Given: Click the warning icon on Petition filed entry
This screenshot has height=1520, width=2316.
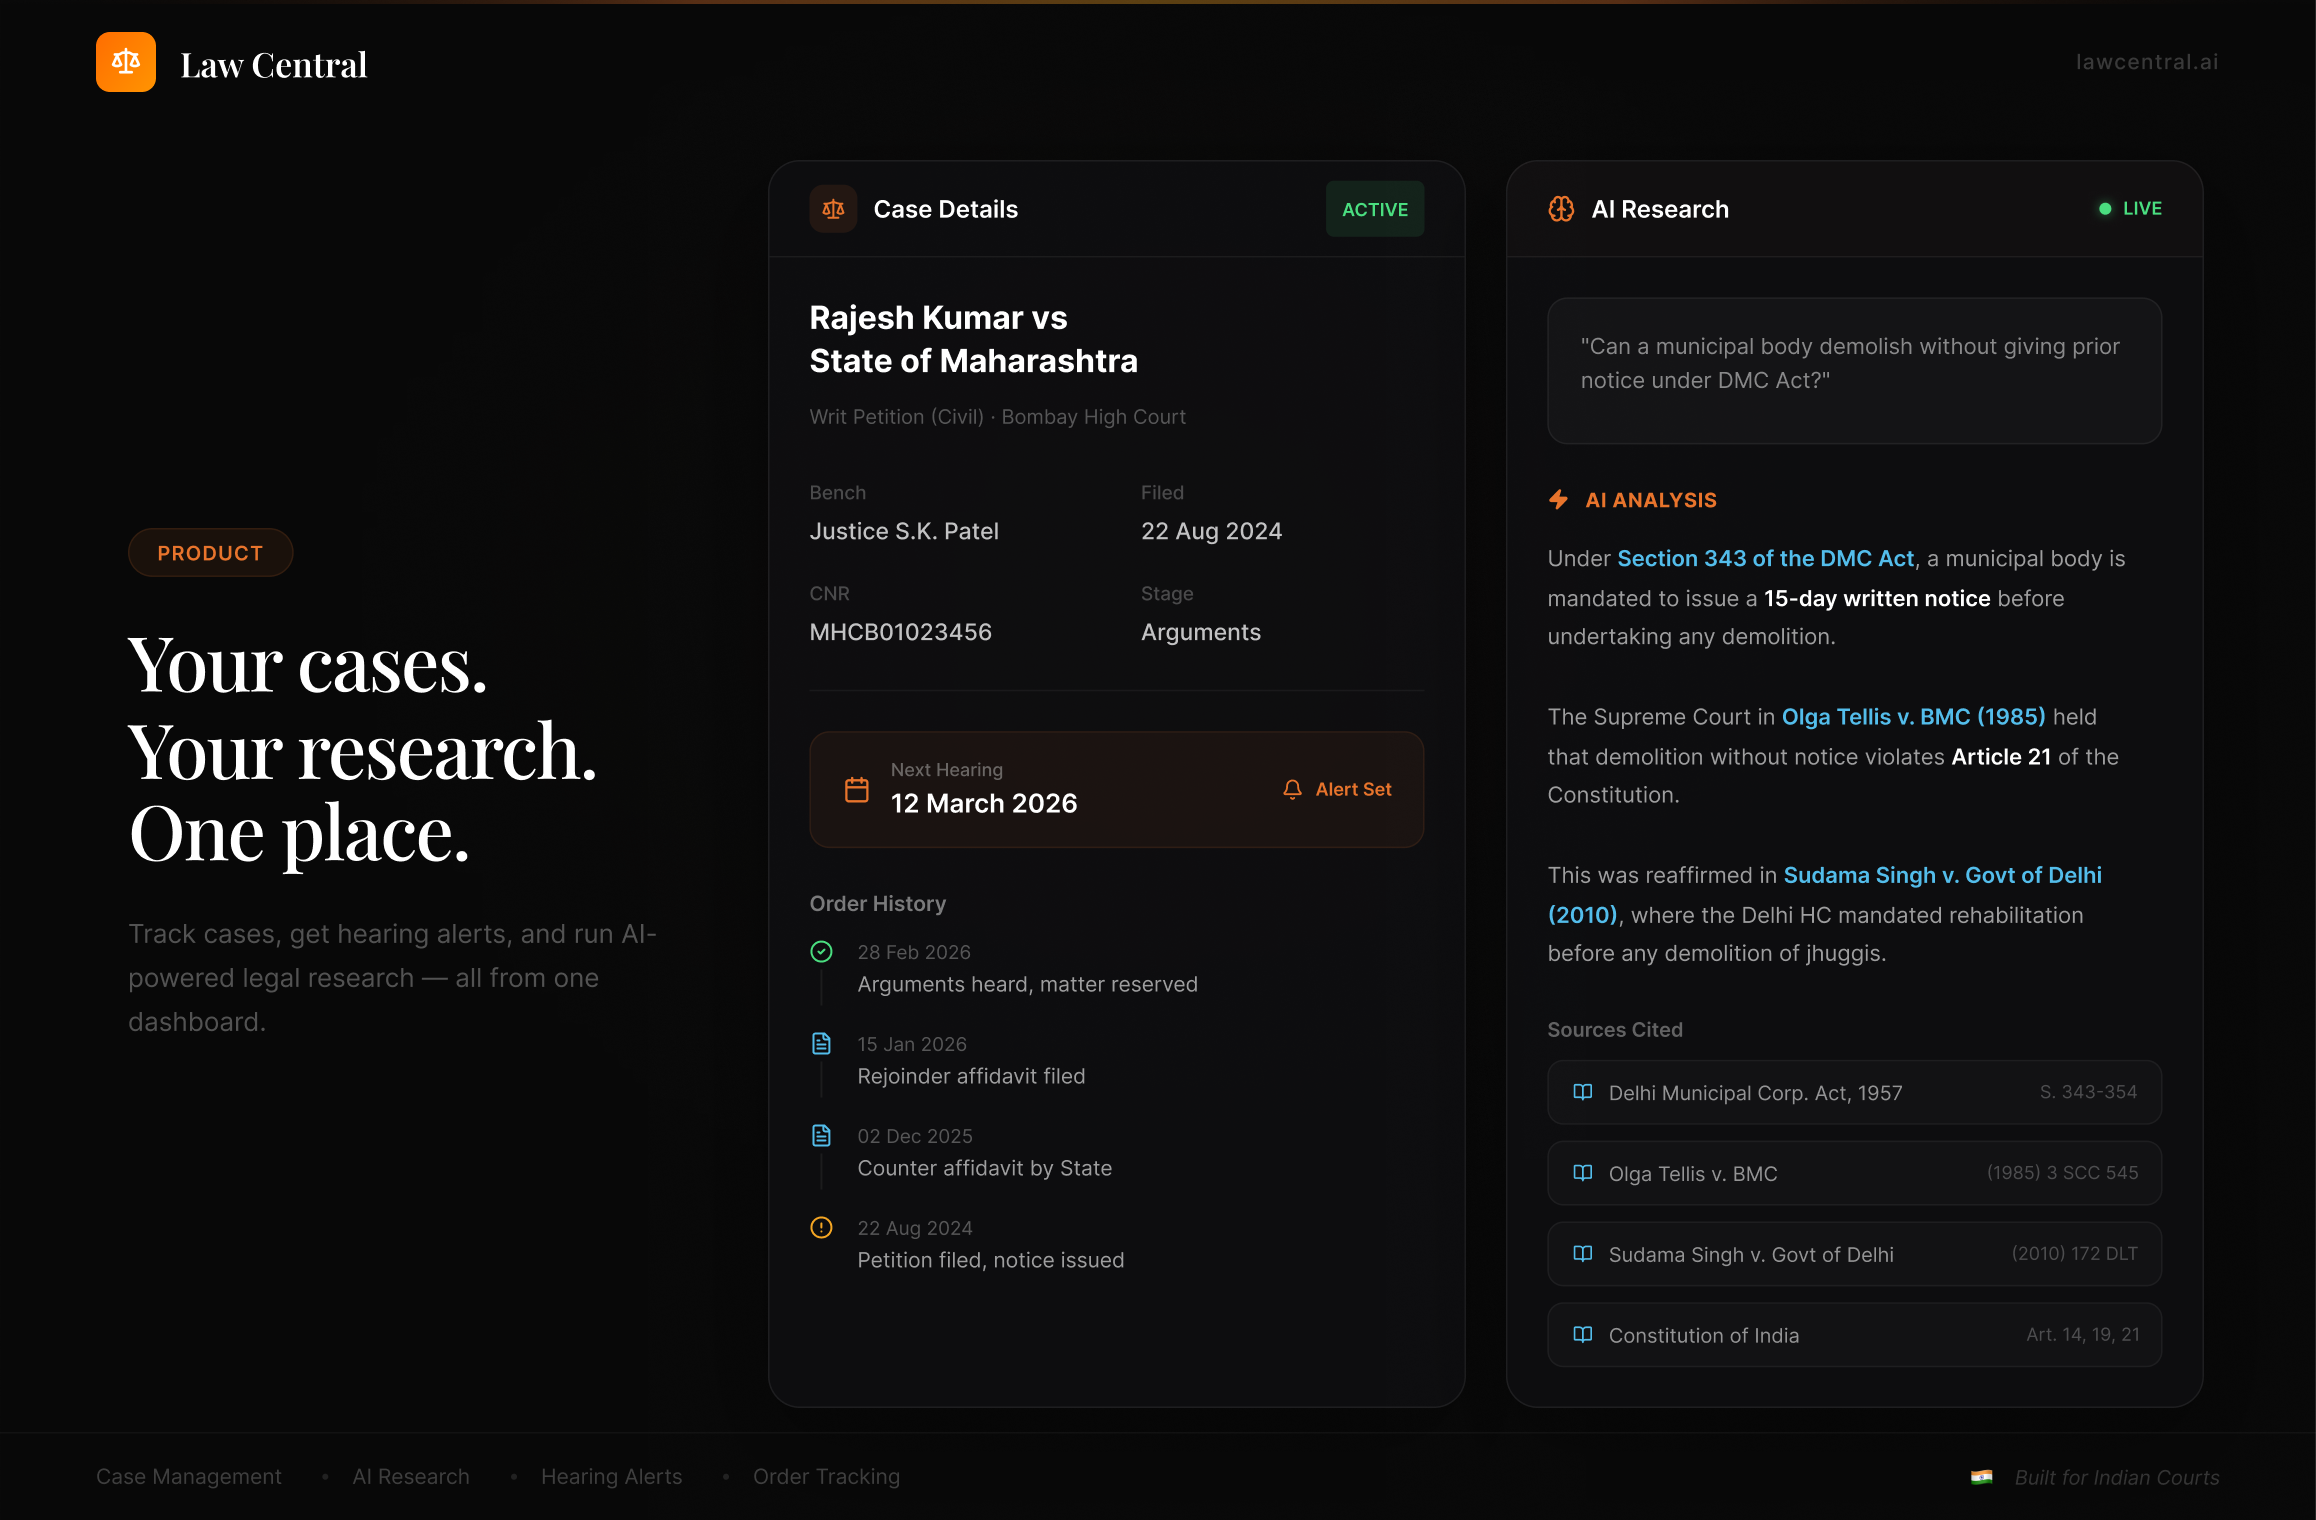Looking at the screenshot, I should pyautogui.click(x=821, y=1227).
